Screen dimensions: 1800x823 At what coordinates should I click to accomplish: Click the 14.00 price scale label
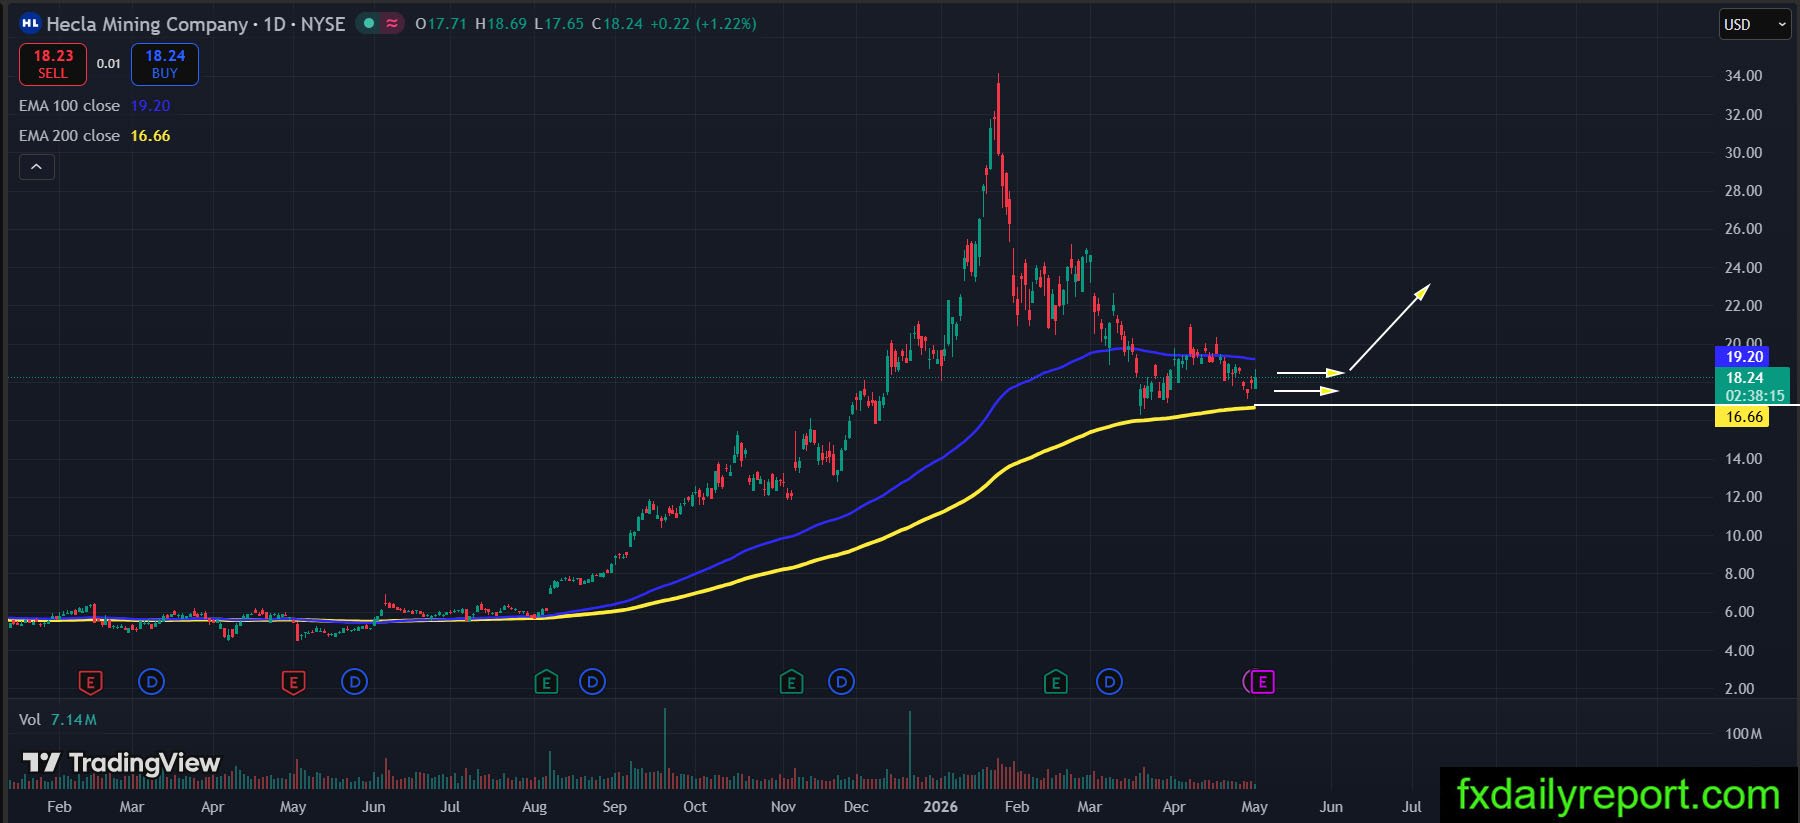point(1743,459)
